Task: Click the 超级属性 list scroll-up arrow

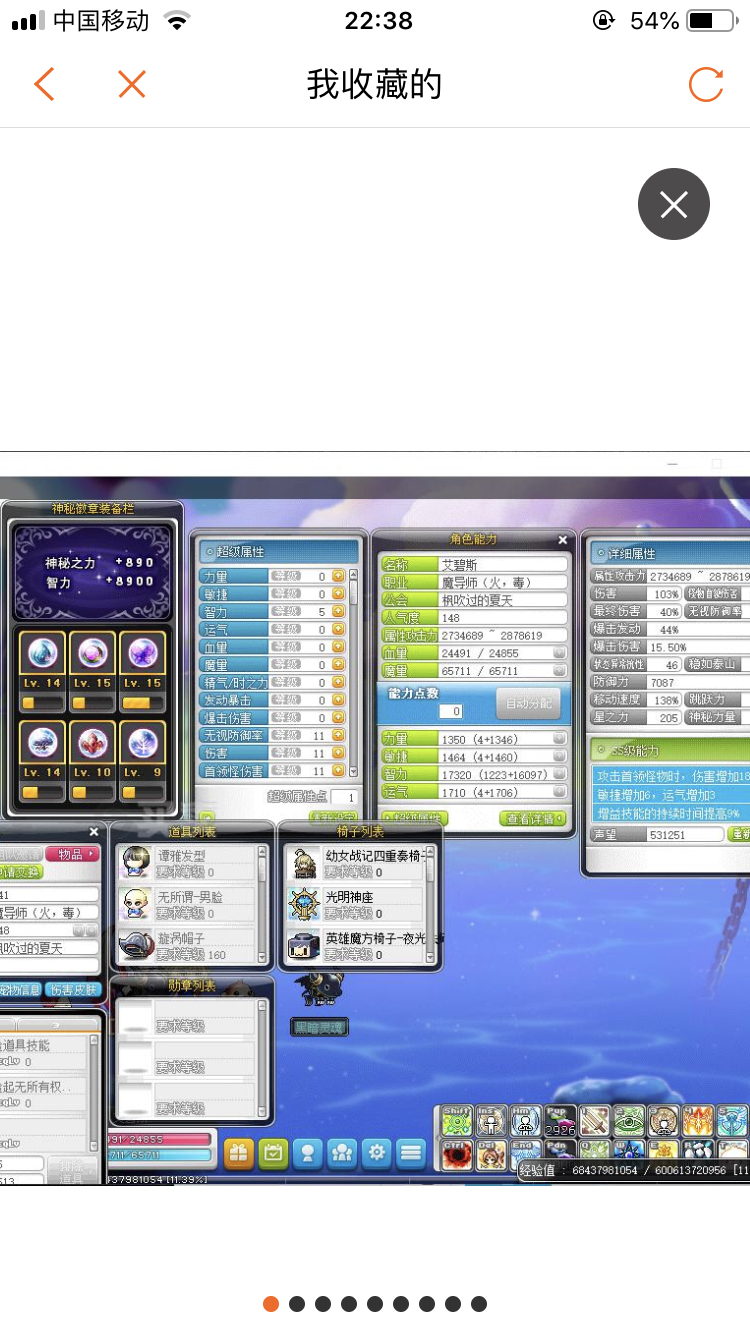Action: click(x=353, y=574)
